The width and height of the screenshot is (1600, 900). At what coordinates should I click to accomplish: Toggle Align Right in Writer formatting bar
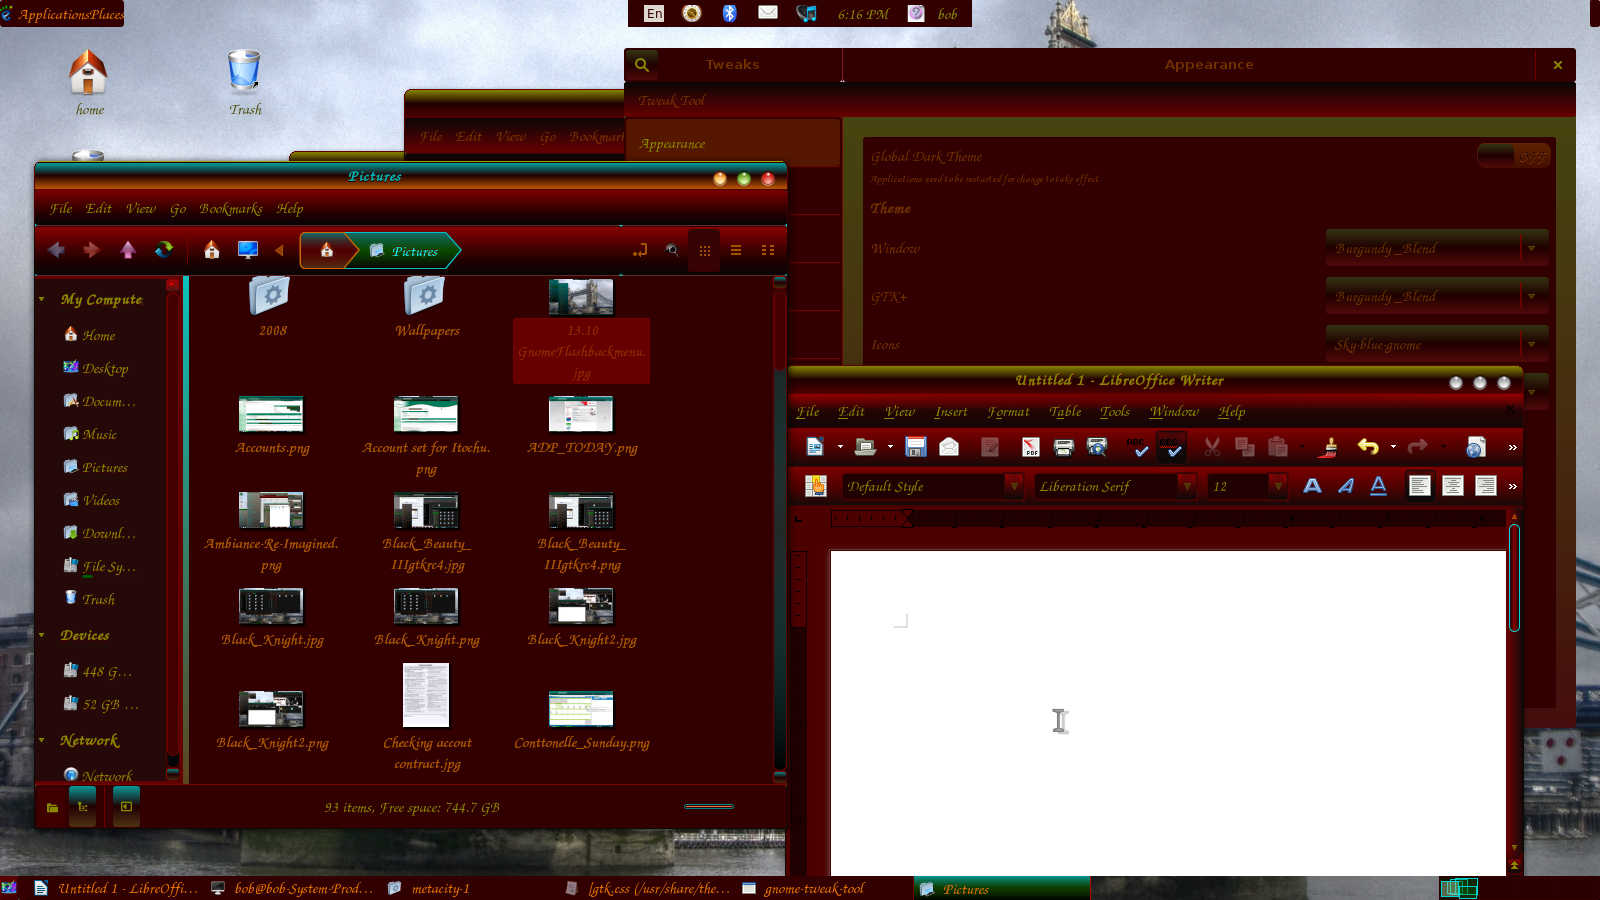[1486, 486]
